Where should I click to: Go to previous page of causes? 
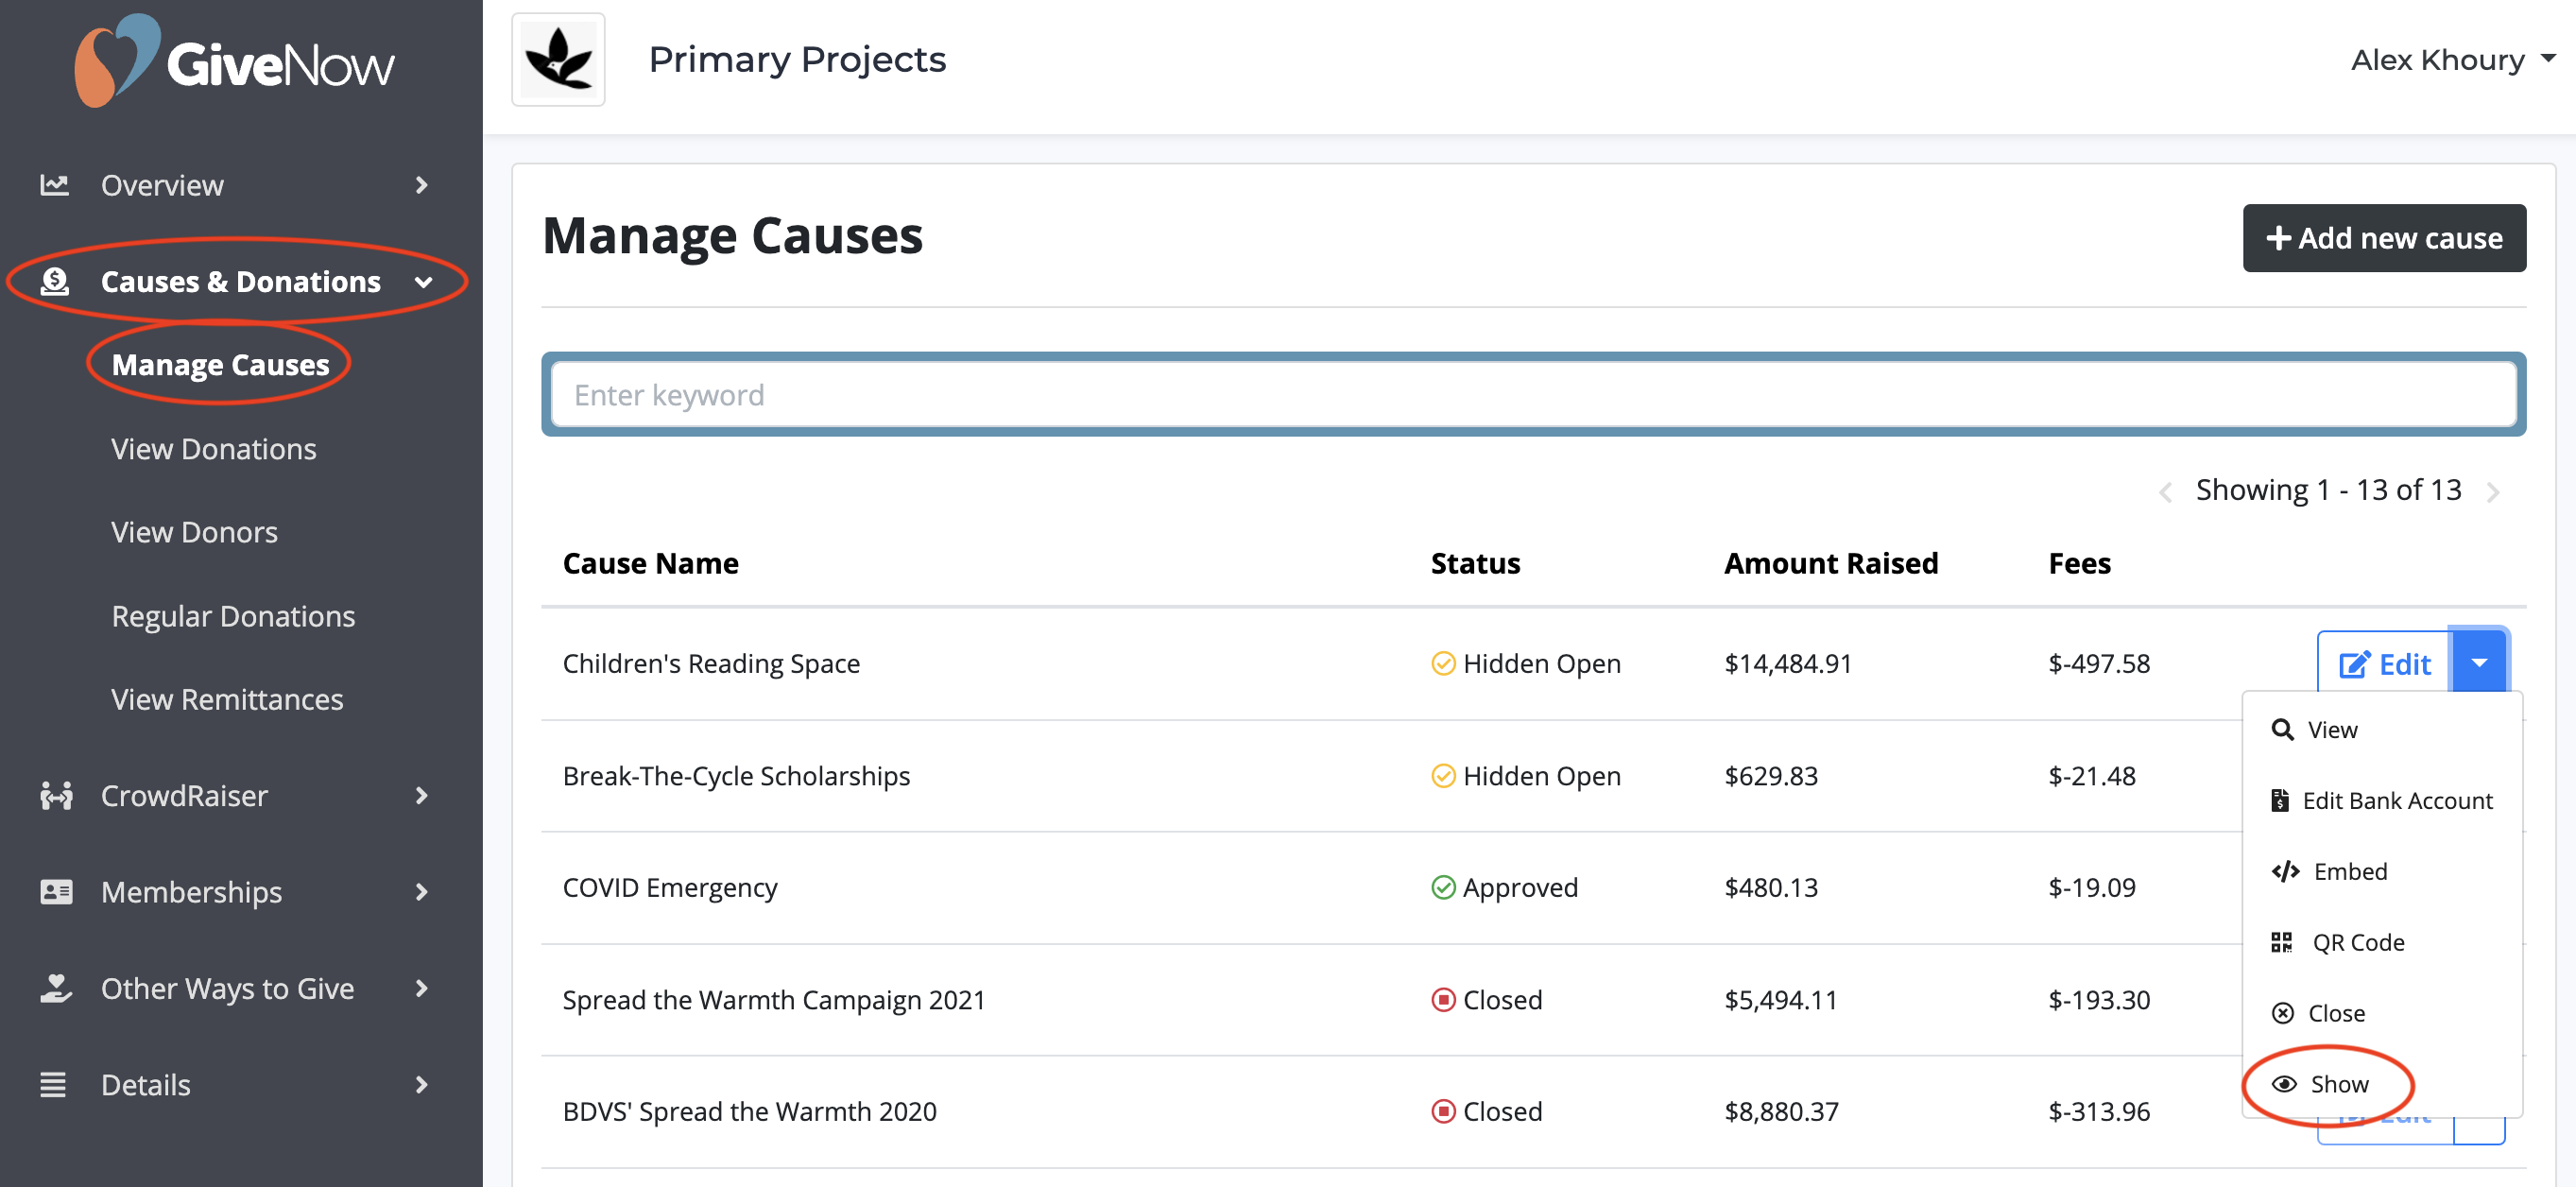coord(2165,491)
